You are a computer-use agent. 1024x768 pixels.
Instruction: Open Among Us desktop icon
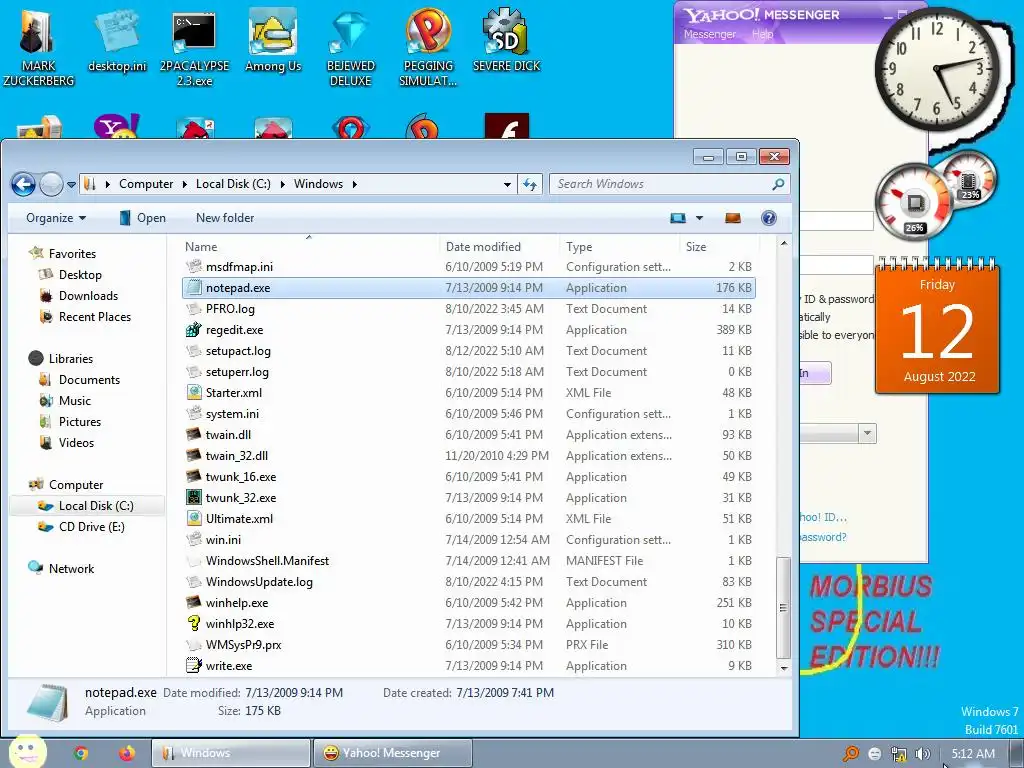(x=273, y=42)
